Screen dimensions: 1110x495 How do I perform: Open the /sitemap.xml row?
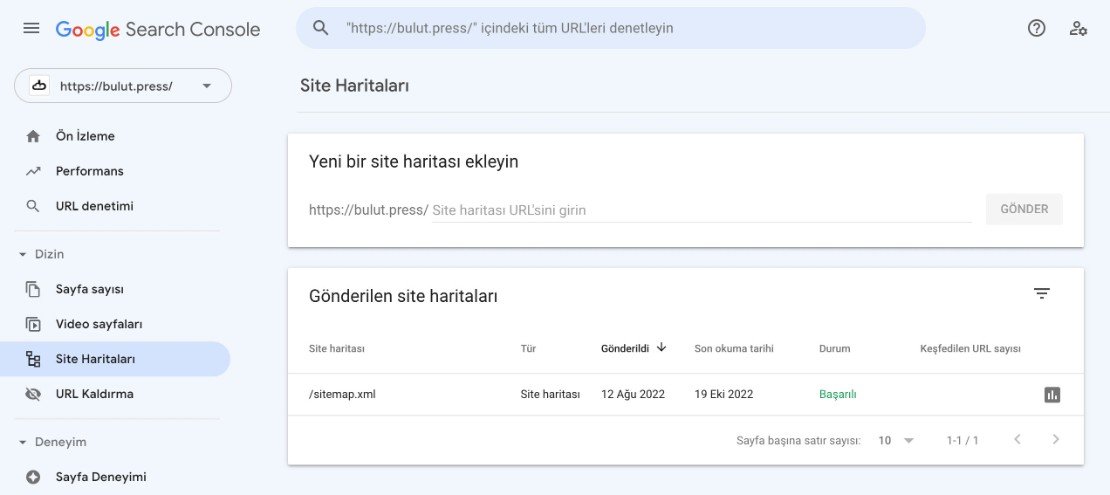click(342, 394)
